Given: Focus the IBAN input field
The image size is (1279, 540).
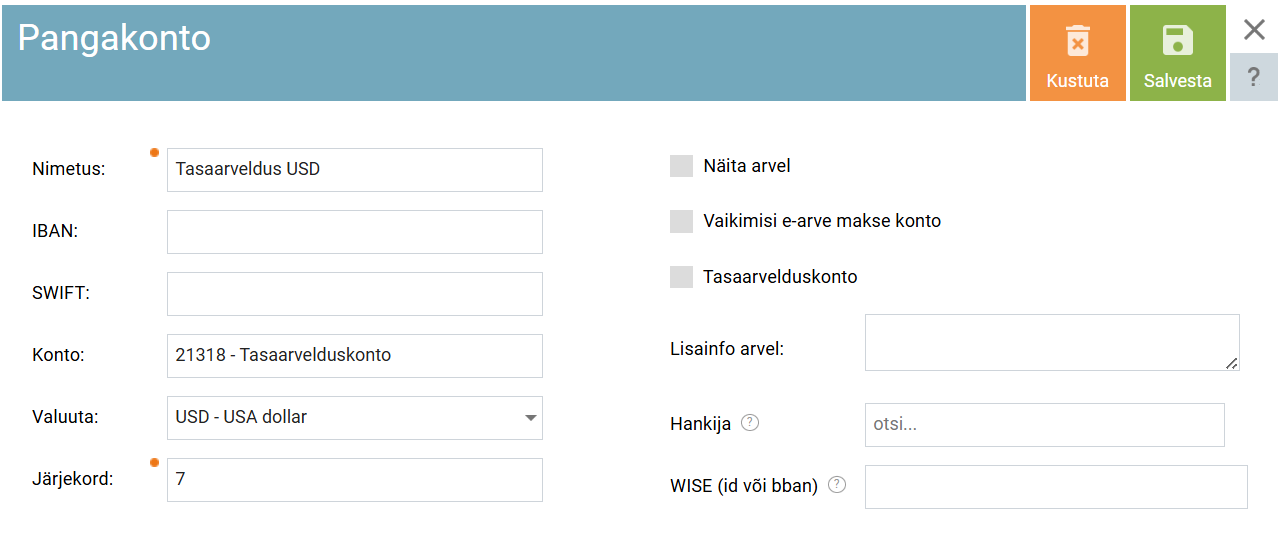Looking at the screenshot, I should pyautogui.click(x=354, y=232).
